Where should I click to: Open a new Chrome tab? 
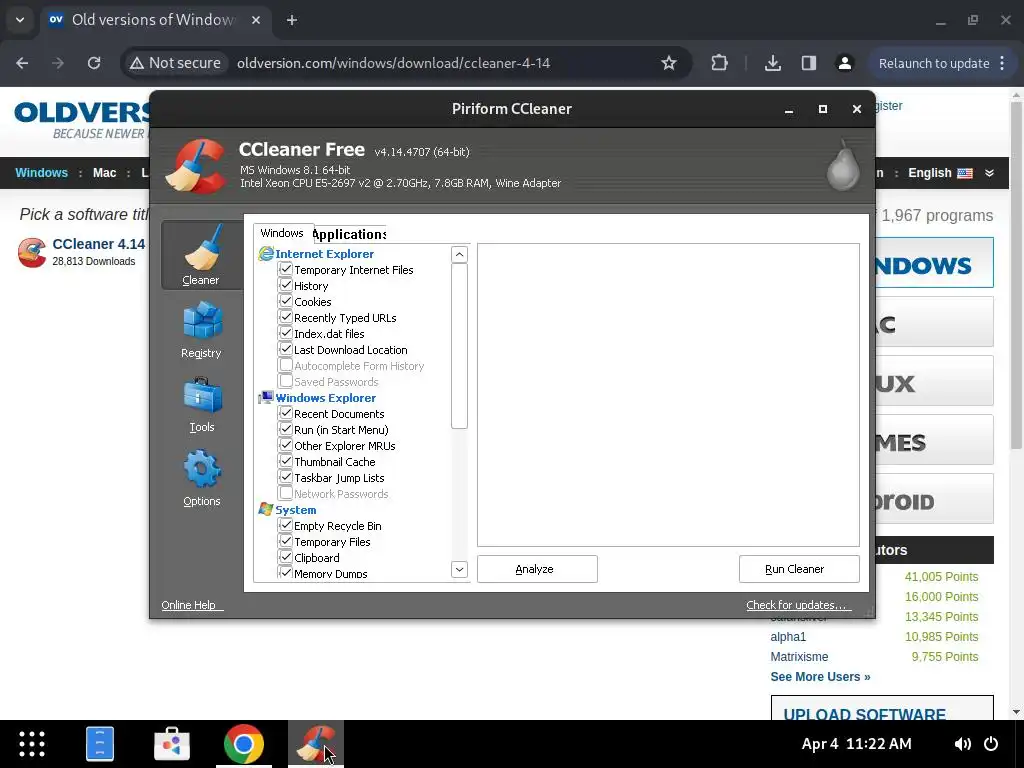click(x=292, y=20)
